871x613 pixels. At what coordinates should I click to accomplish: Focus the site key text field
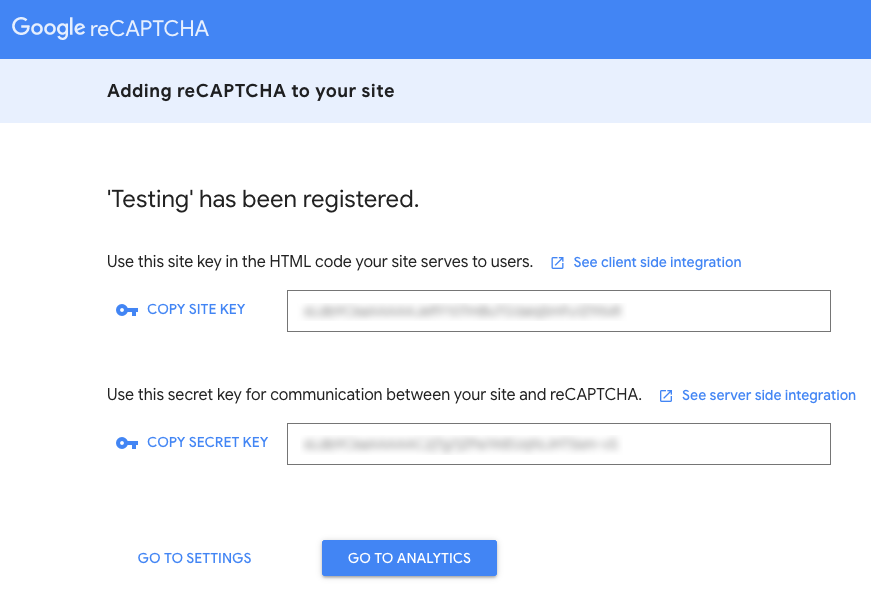pos(720,311)
